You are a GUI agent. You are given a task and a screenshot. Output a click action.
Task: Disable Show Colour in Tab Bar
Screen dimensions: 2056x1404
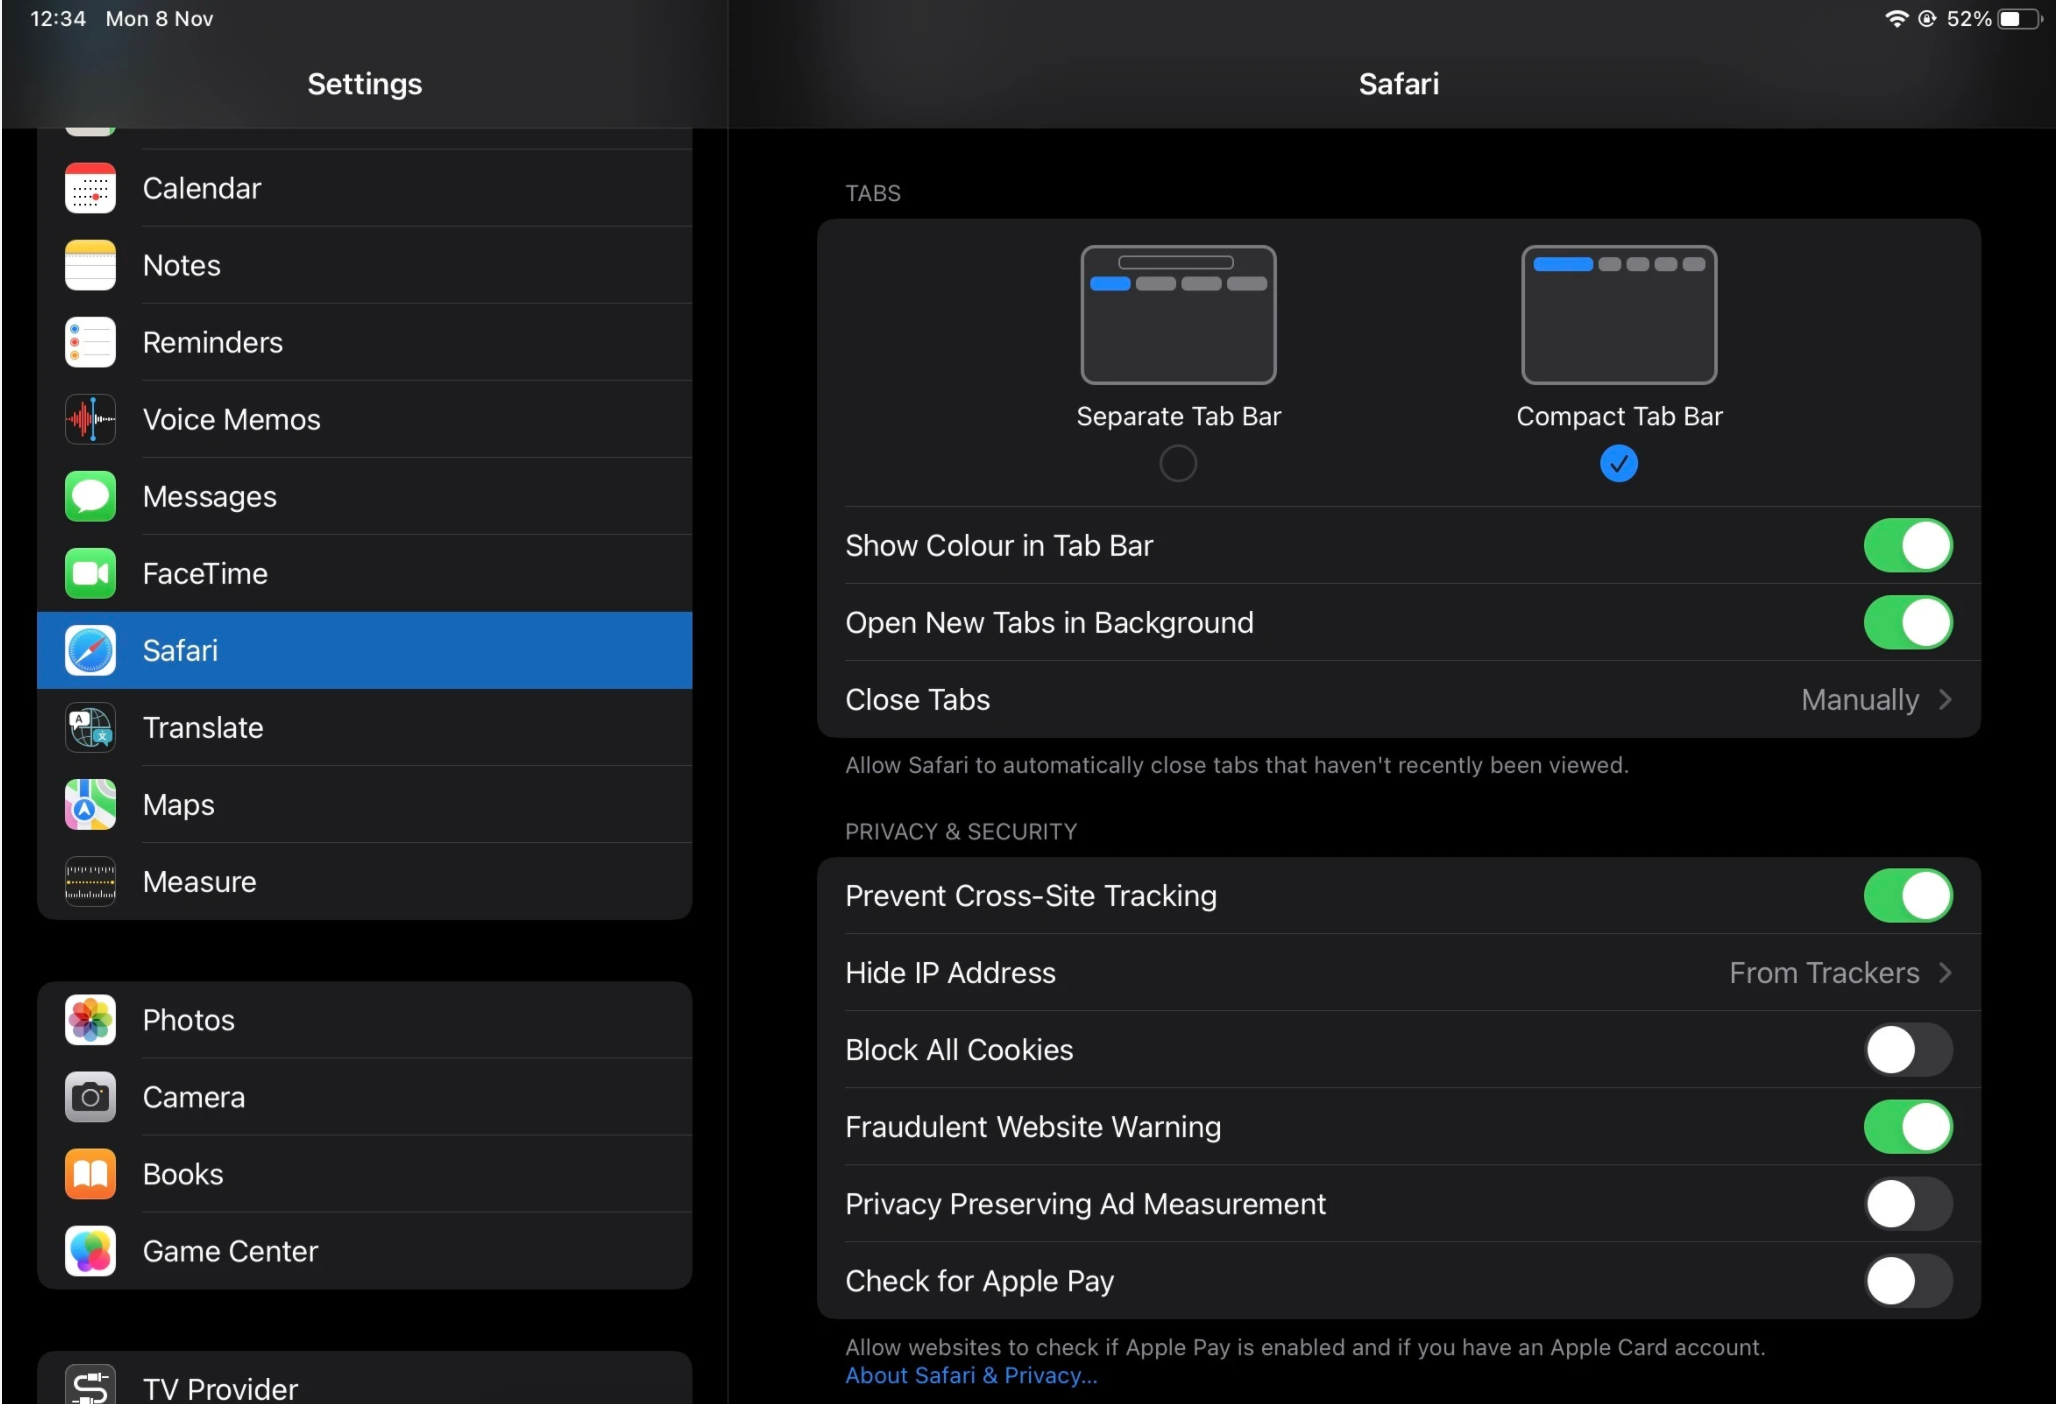click(x=1907, y=546)
